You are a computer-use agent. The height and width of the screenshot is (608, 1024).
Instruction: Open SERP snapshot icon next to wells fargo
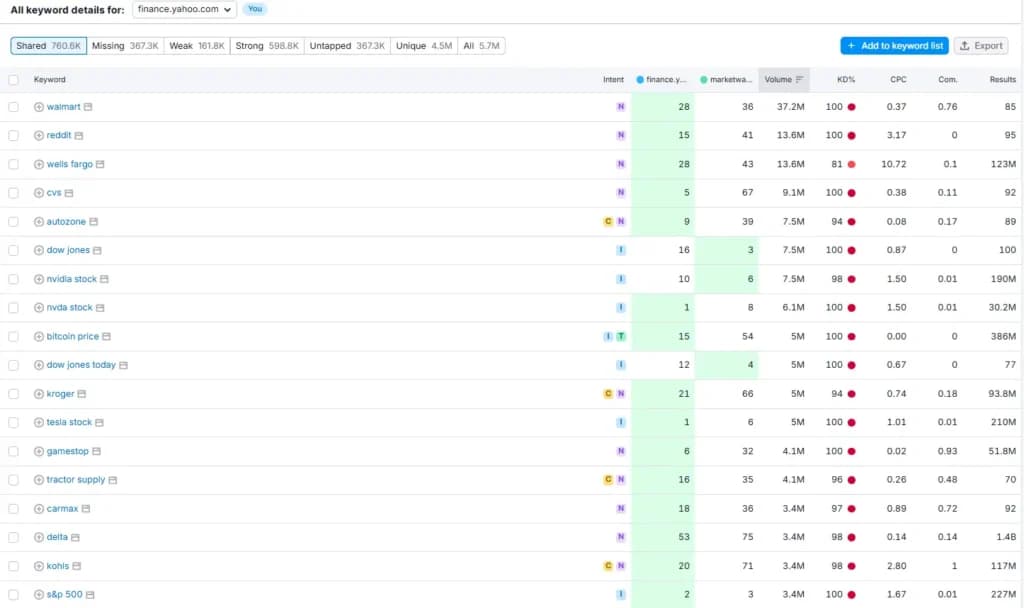[x=101, y=164]
